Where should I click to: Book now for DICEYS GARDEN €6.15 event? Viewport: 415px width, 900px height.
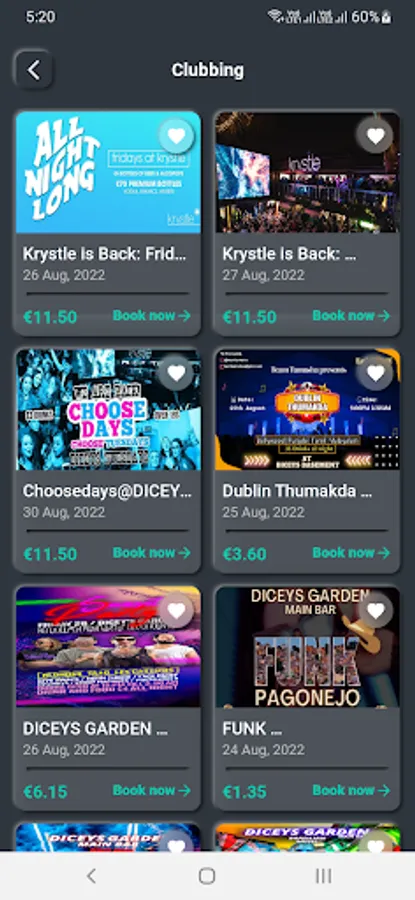[152, 790]
